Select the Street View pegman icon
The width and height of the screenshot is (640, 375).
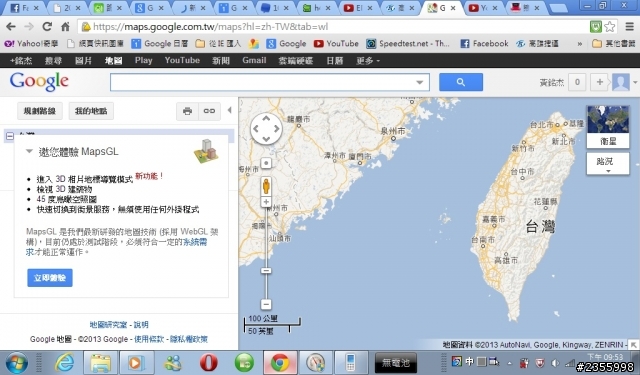[x=266, y=186]
